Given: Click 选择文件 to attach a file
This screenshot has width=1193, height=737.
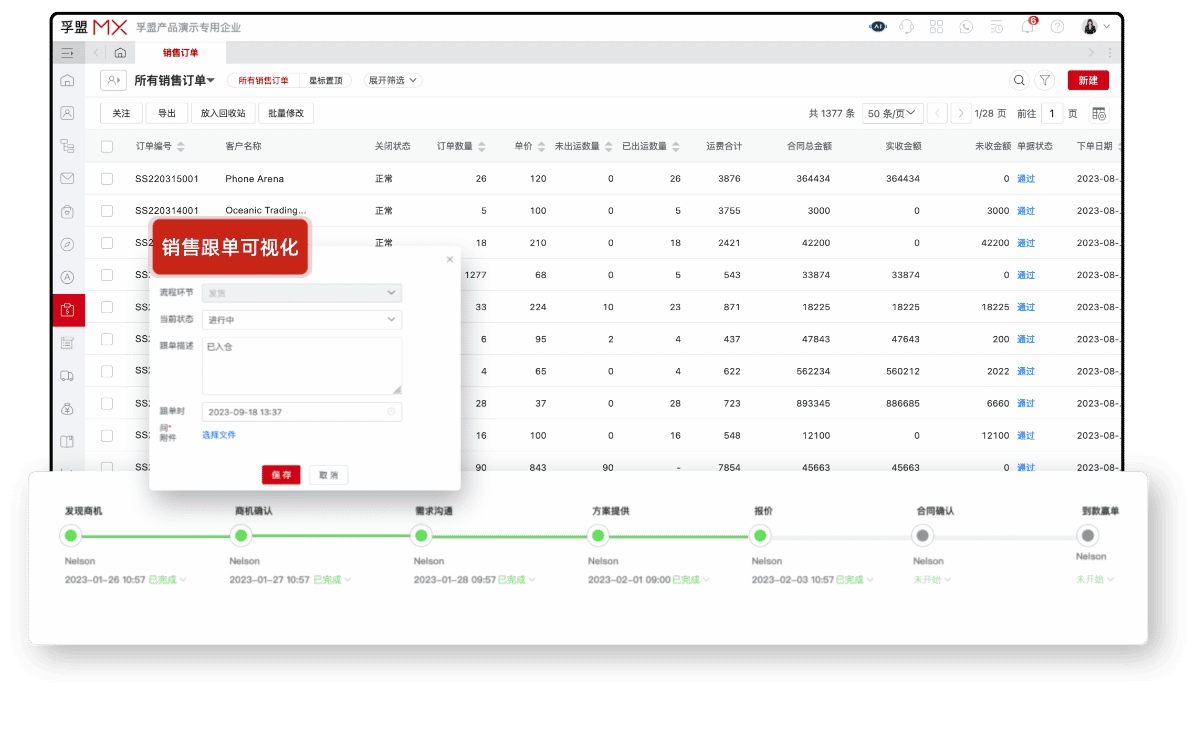Looking at the screenshot, I should click(x=218, y=435).
